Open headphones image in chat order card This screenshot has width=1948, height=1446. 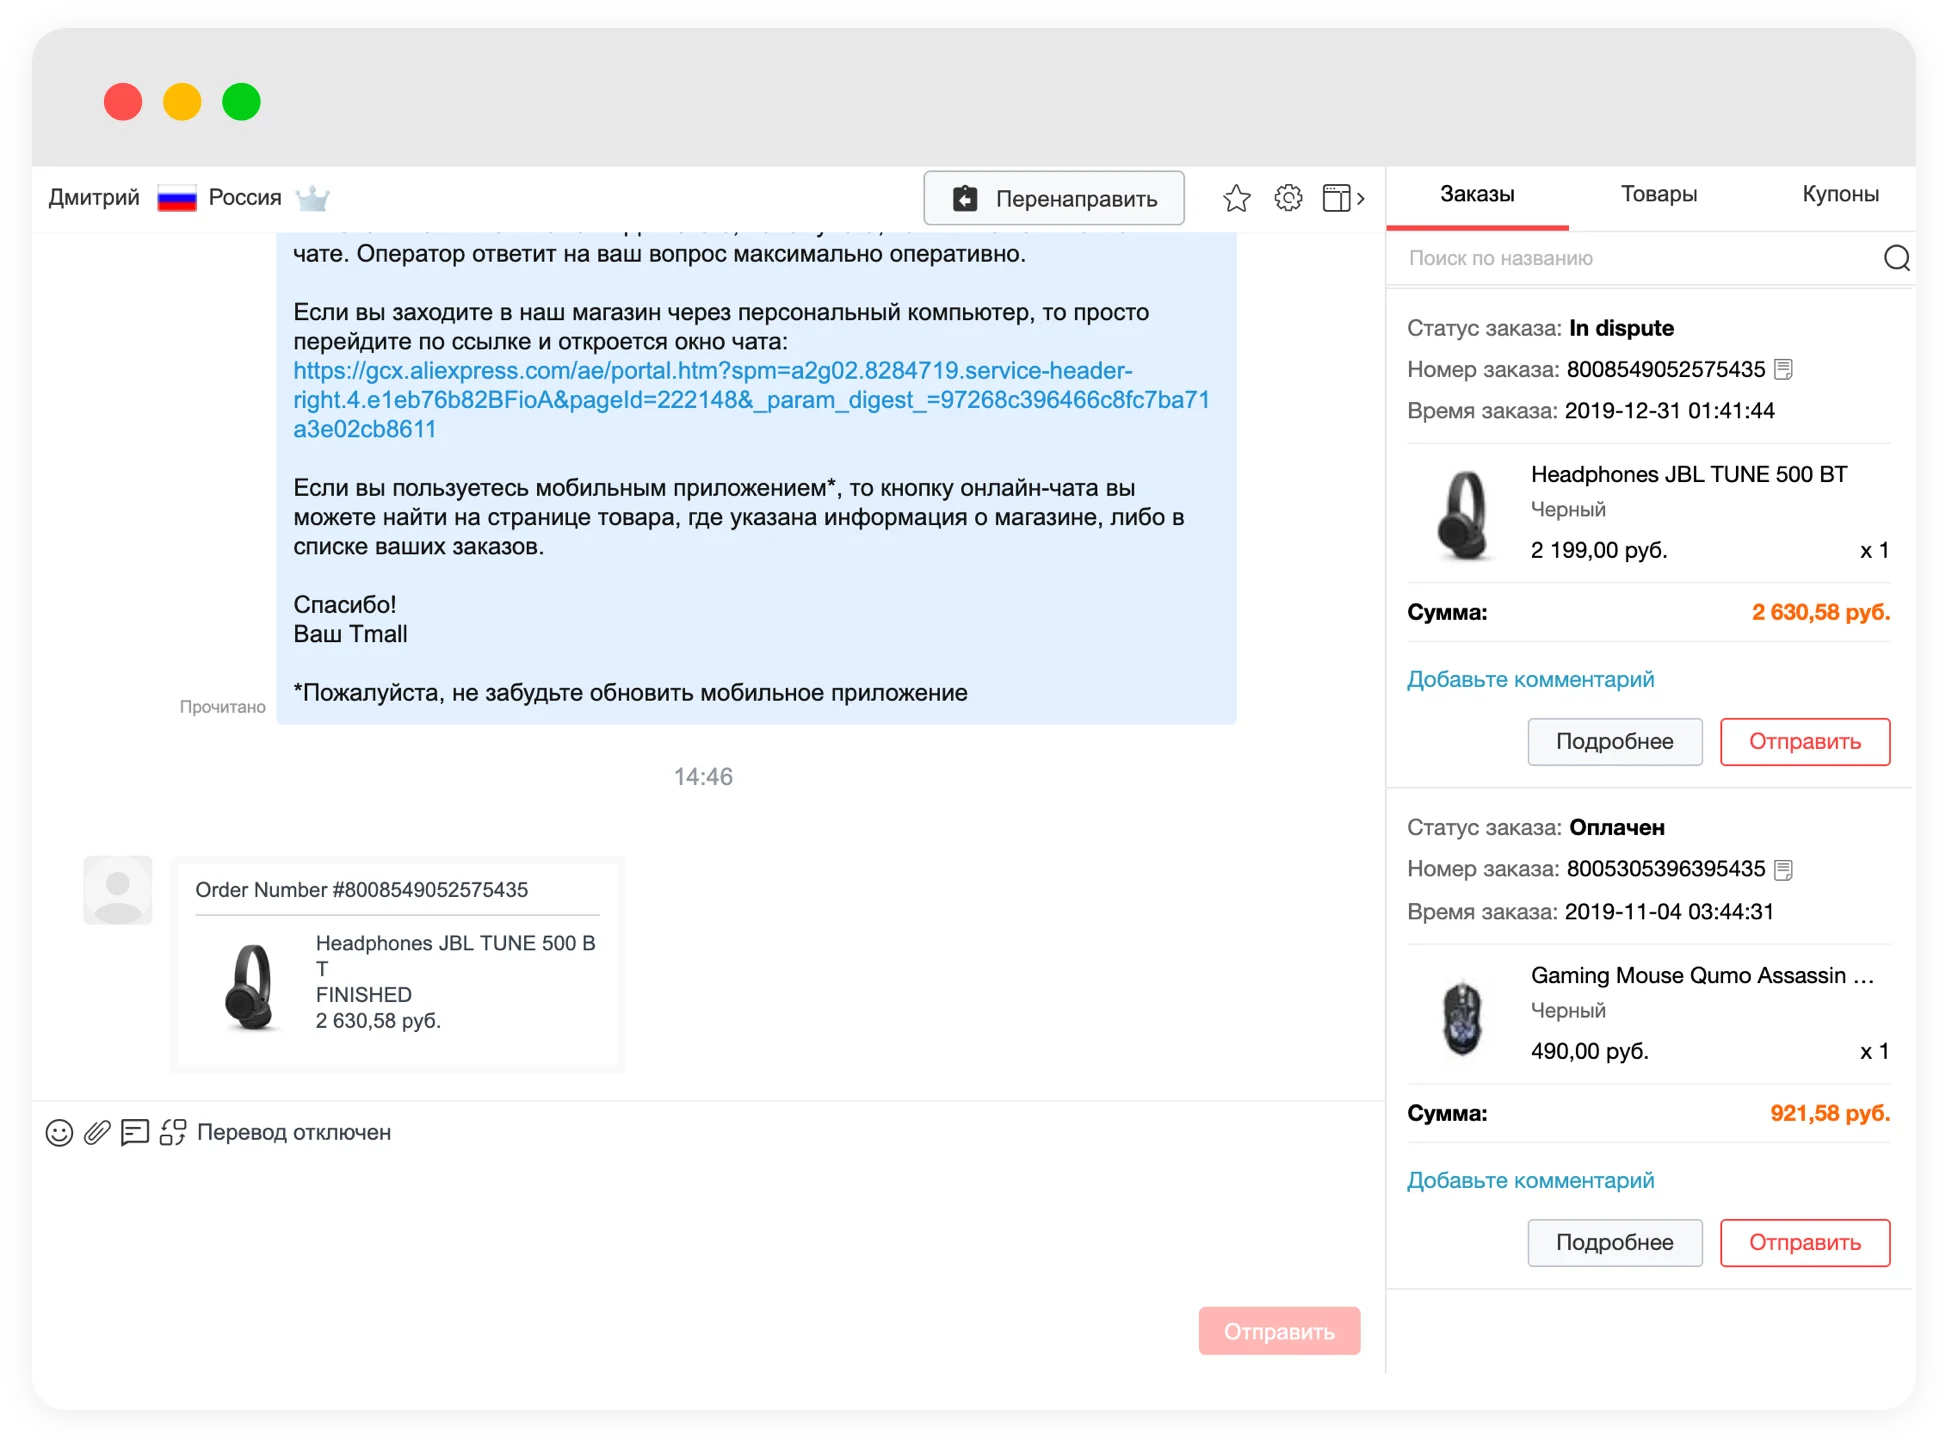coord(249,987)
